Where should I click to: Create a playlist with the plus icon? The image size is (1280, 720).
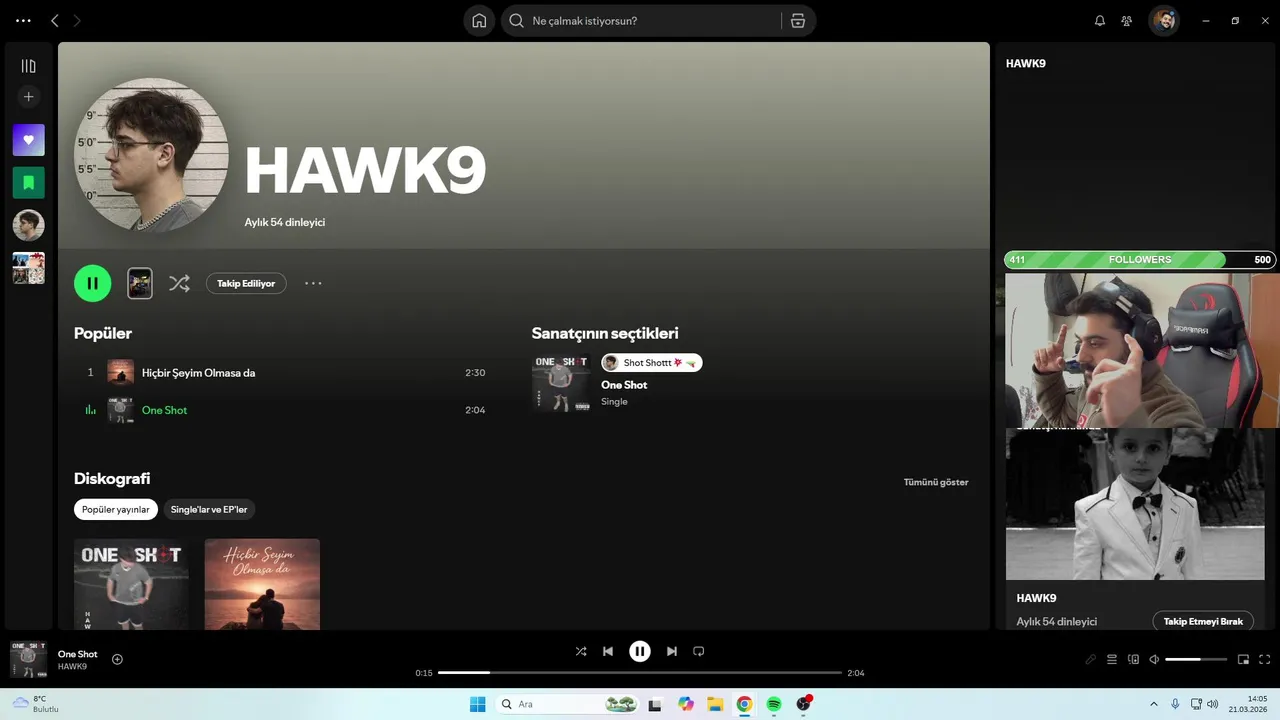tap(28, 97)
